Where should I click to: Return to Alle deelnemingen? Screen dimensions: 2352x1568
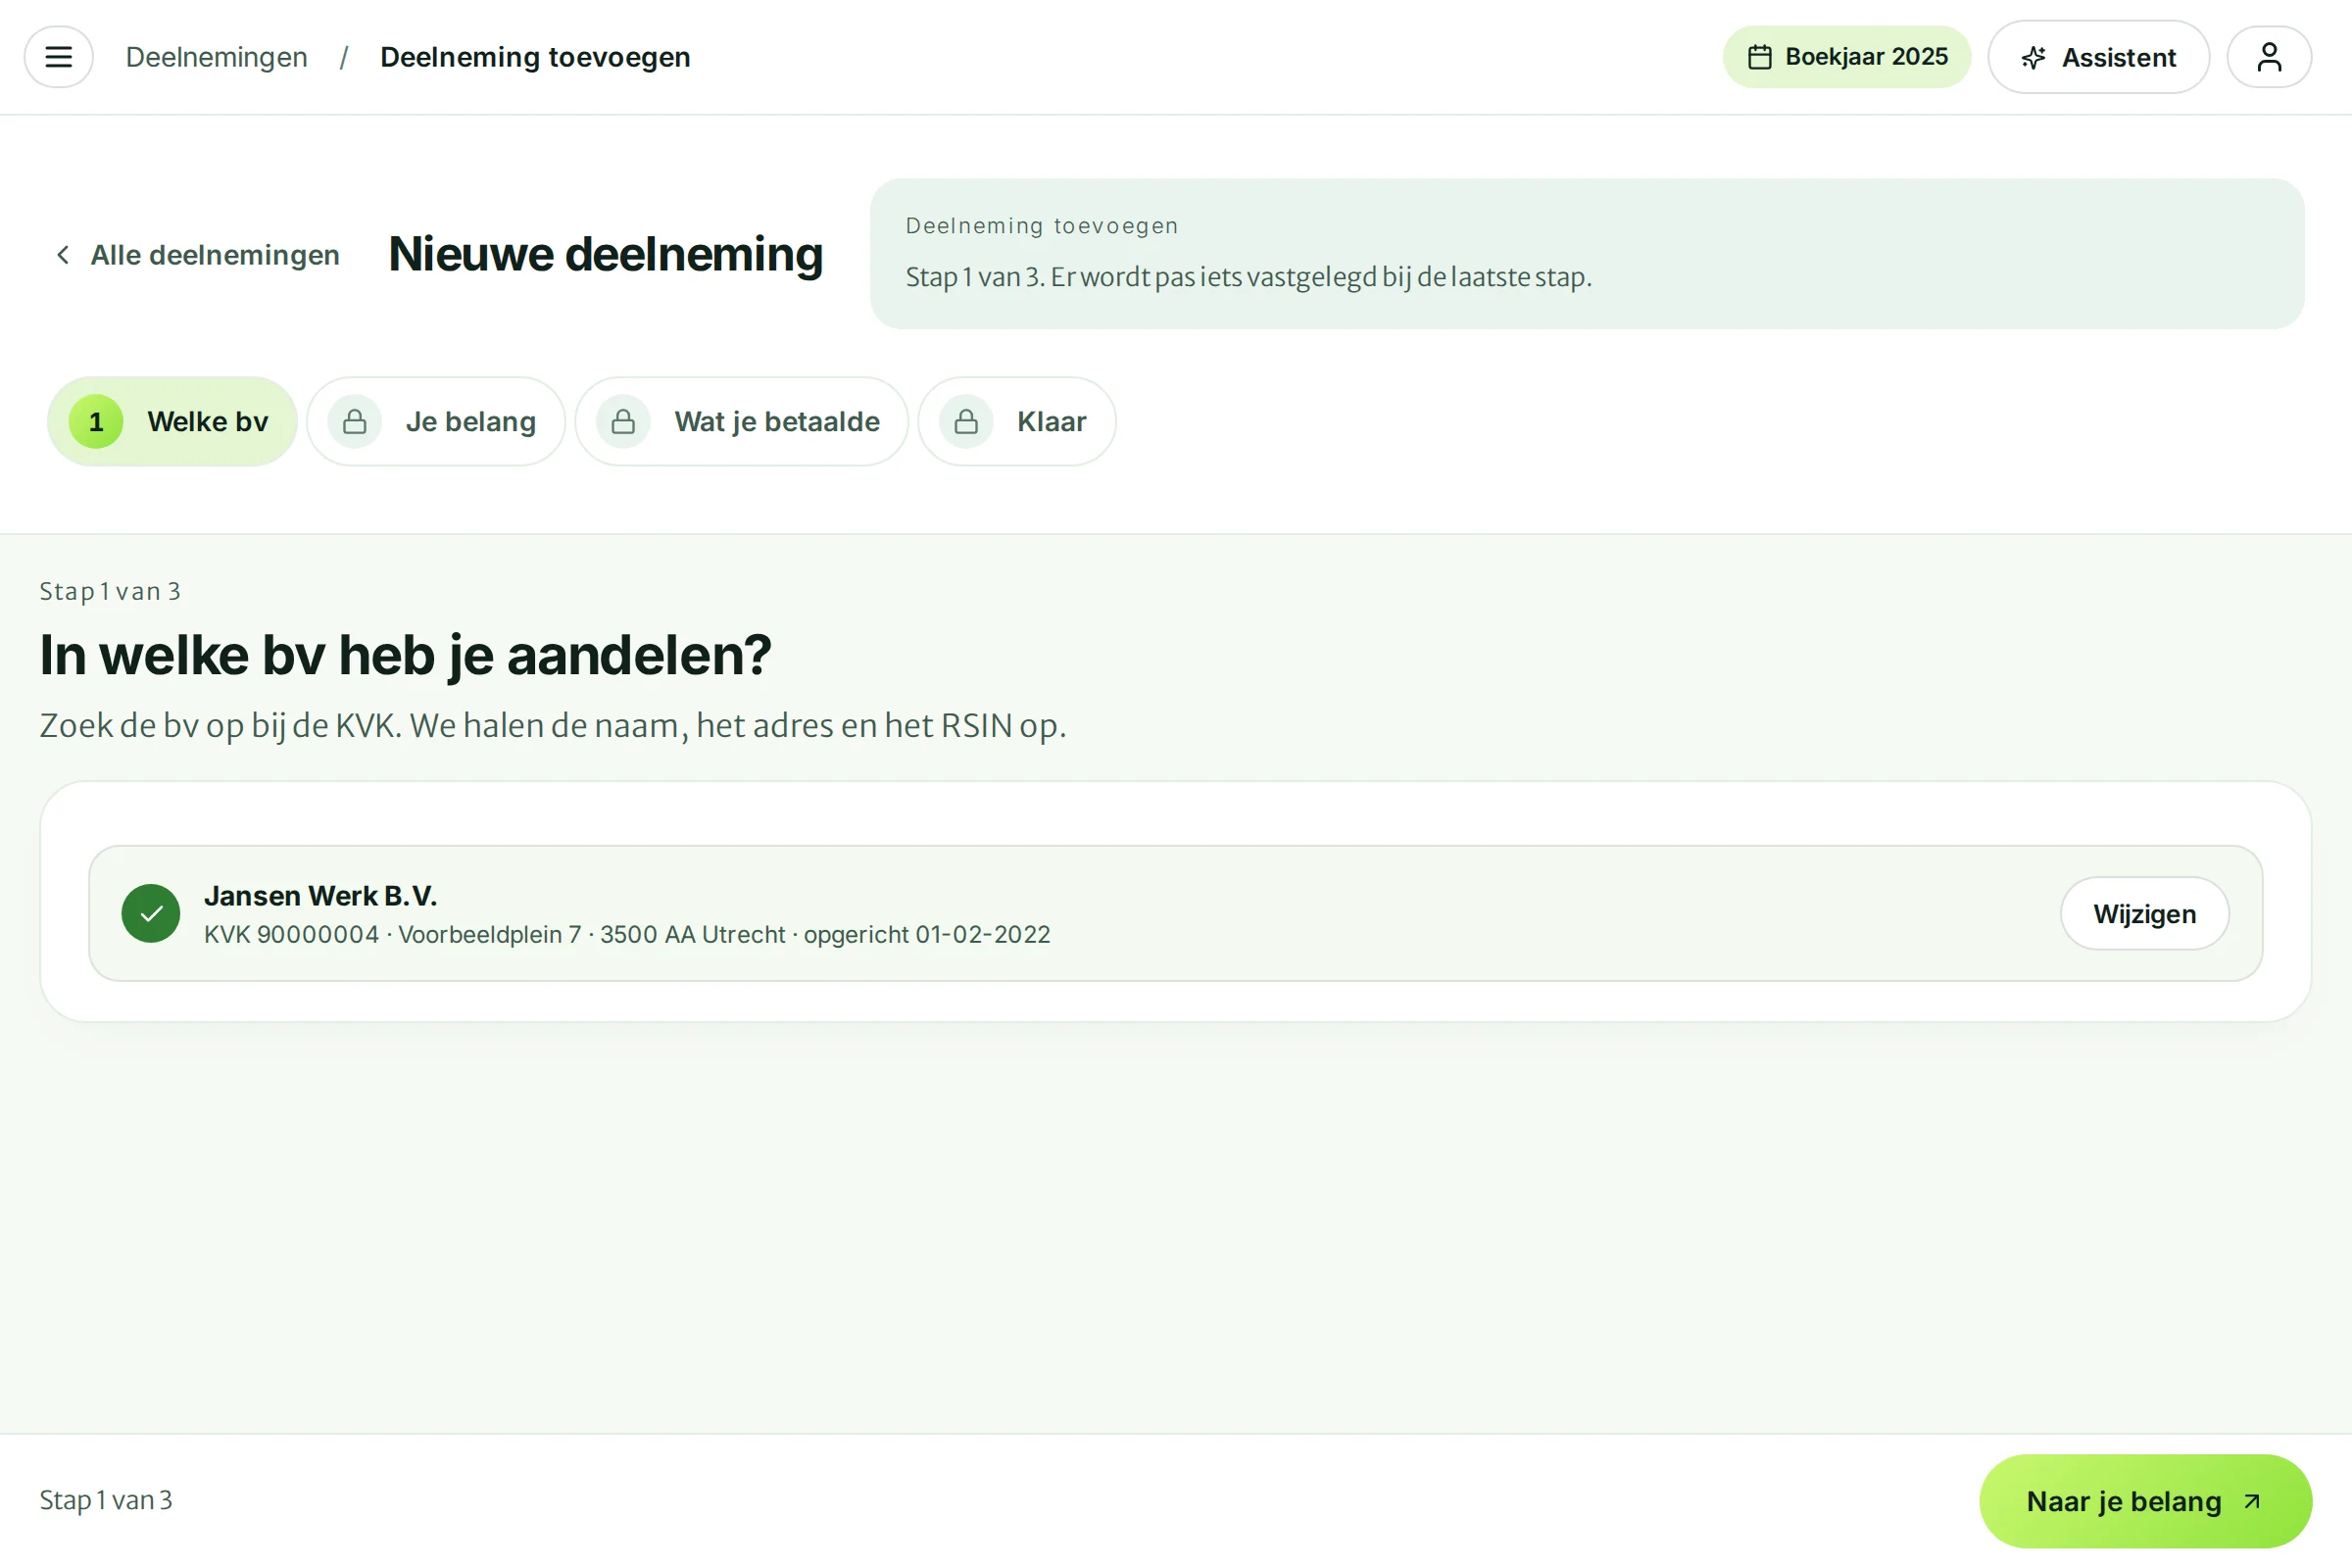pyautogui.click(x=197, y=255)
